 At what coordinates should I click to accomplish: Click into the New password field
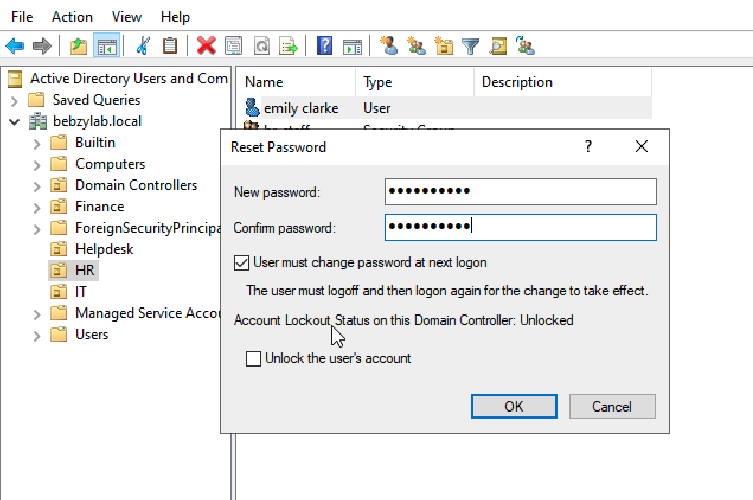521,191
